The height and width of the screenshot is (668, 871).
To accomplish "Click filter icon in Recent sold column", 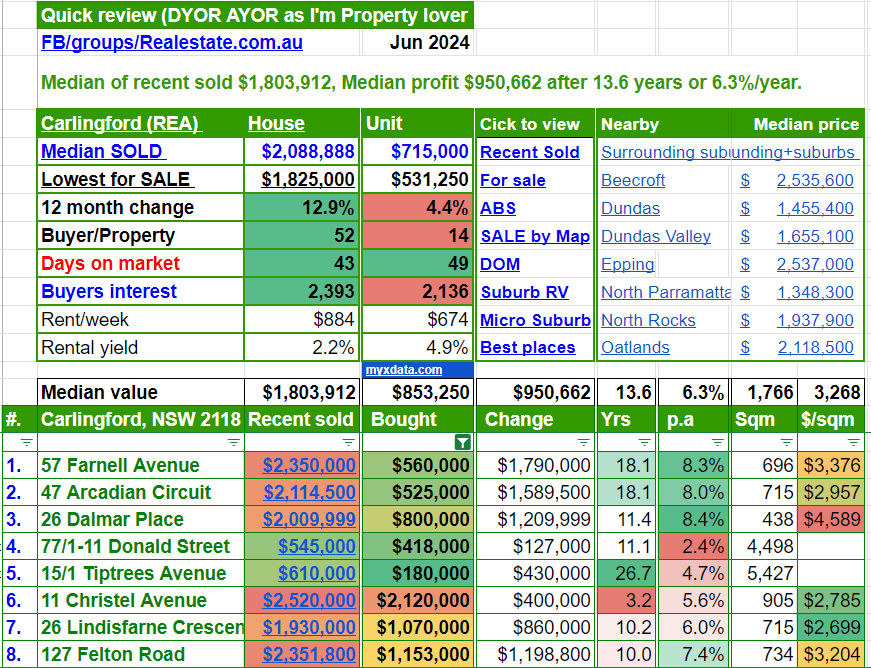I will 349,442.
